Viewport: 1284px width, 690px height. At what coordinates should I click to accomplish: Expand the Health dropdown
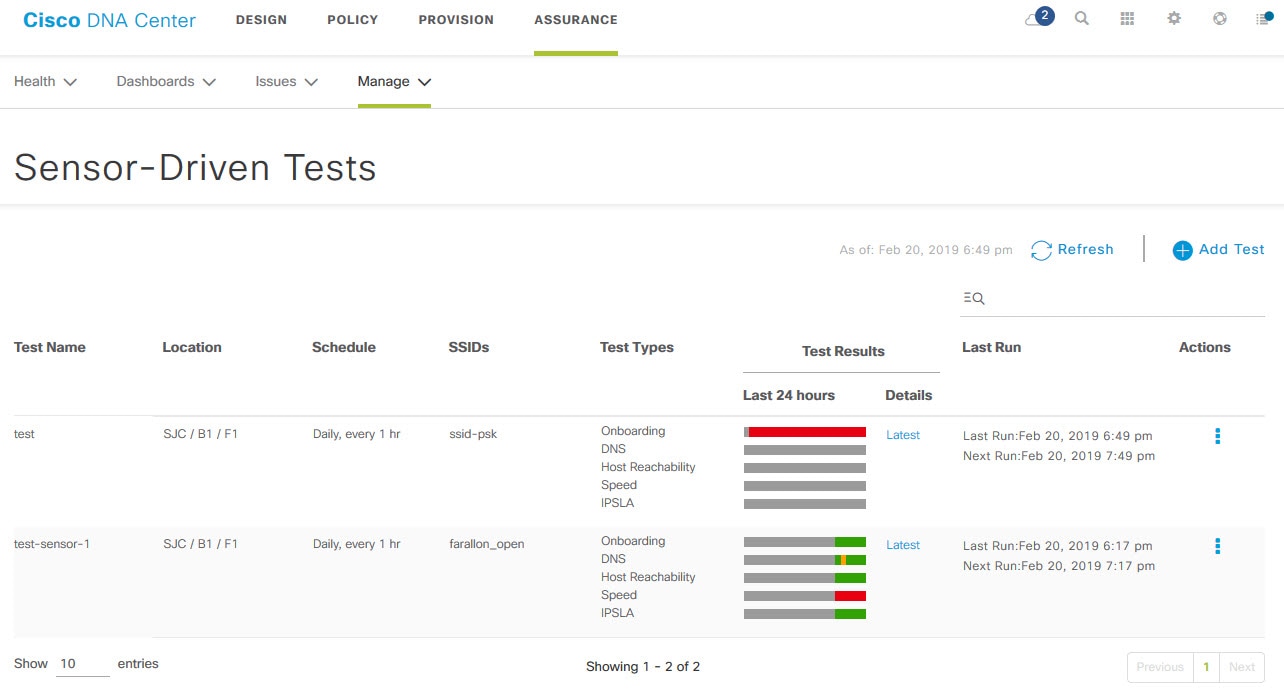coord(45,82)
